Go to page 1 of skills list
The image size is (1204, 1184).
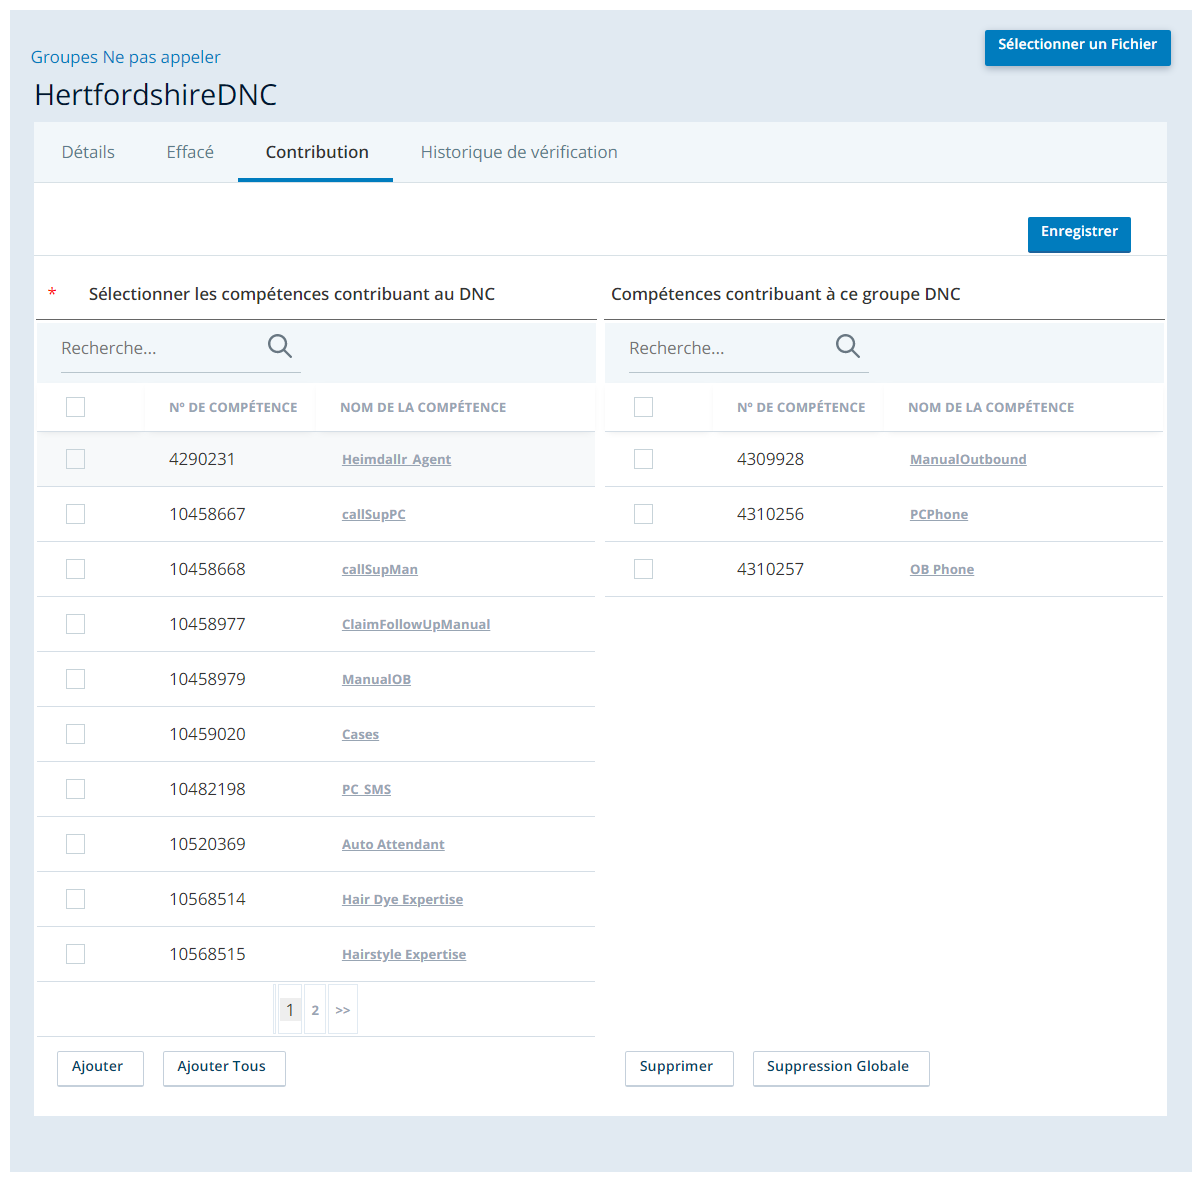pyautogui.click(x=290, y=1010)
